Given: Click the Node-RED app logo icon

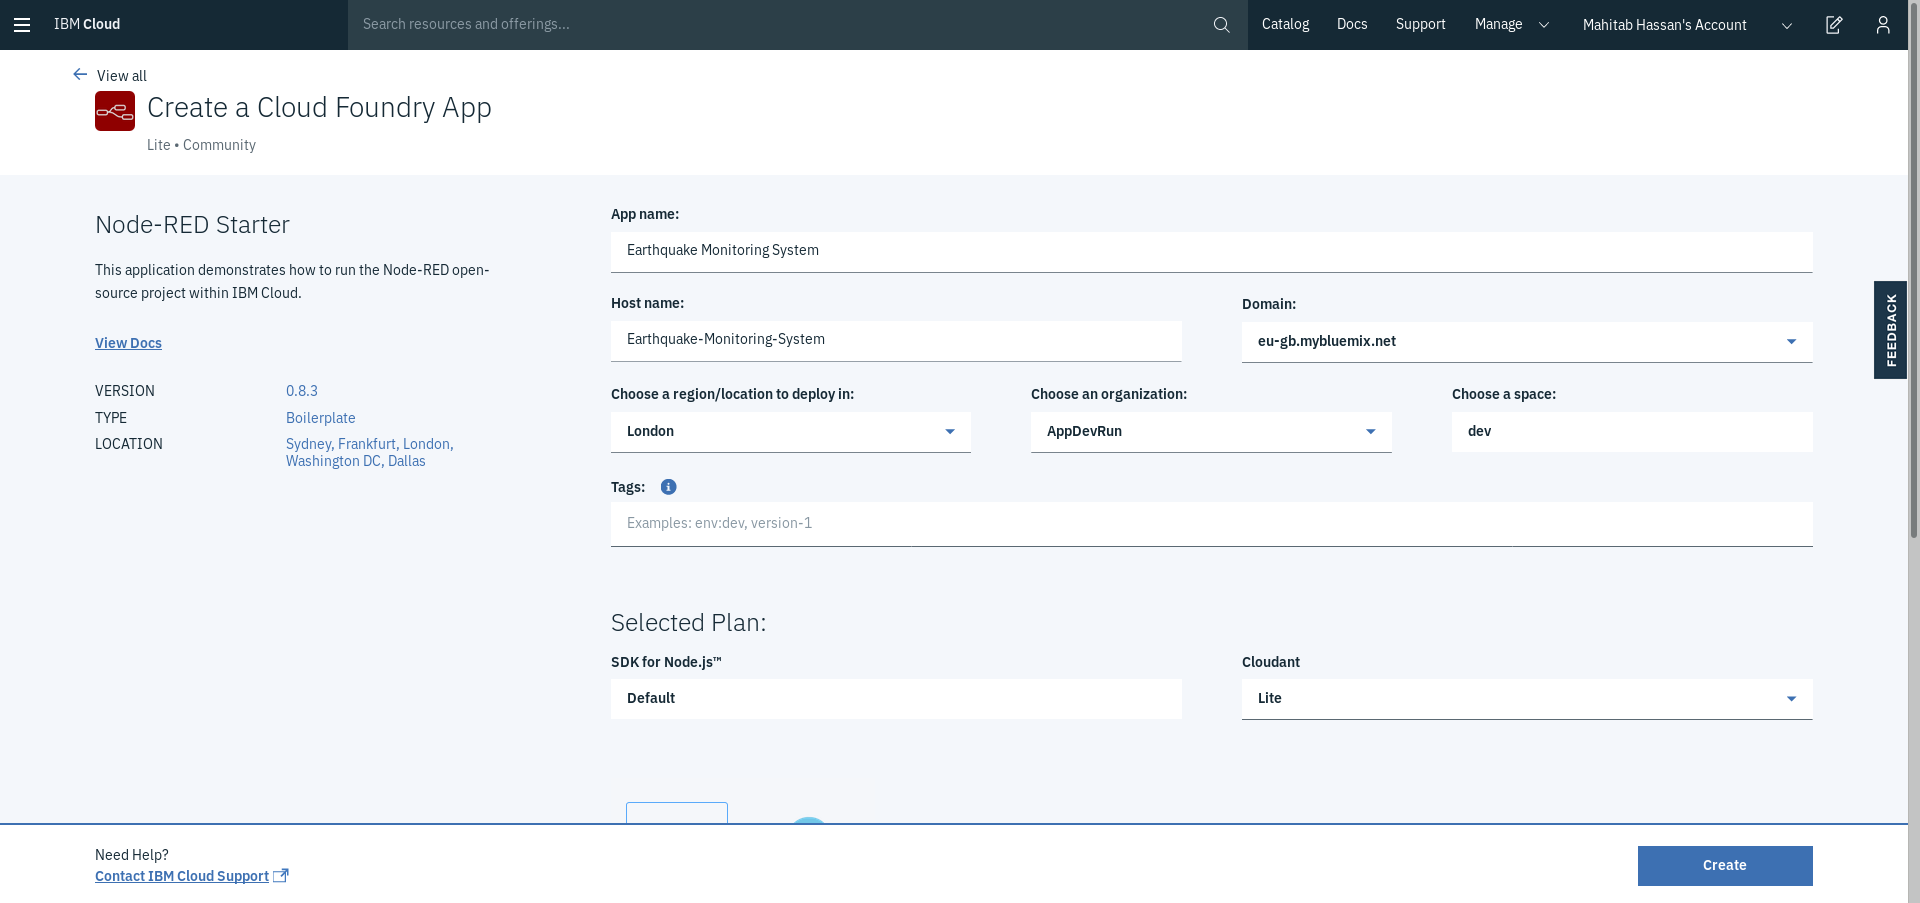Looking at the screenshot, I should click(x=115, y=111).
